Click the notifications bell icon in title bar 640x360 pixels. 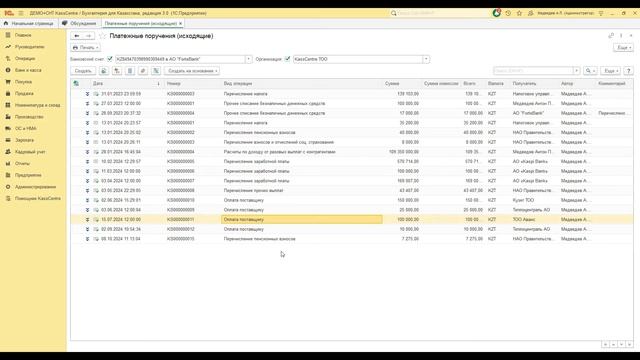(x=496, y=13)
